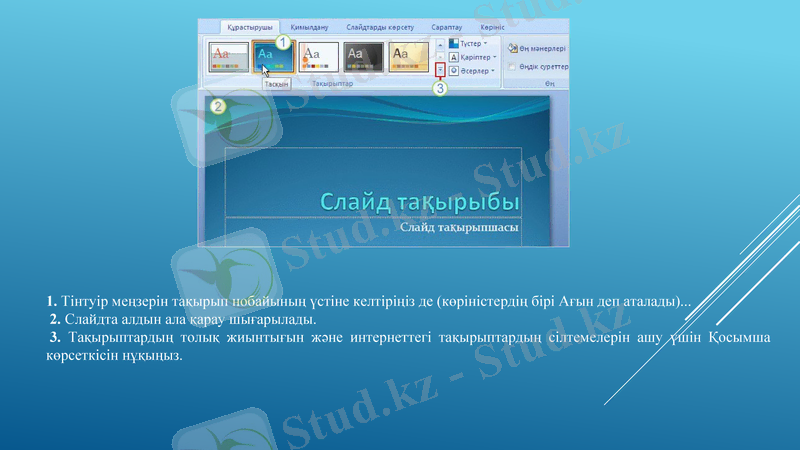Select the tan beige theme thumbnail

(x=409, y=57)
